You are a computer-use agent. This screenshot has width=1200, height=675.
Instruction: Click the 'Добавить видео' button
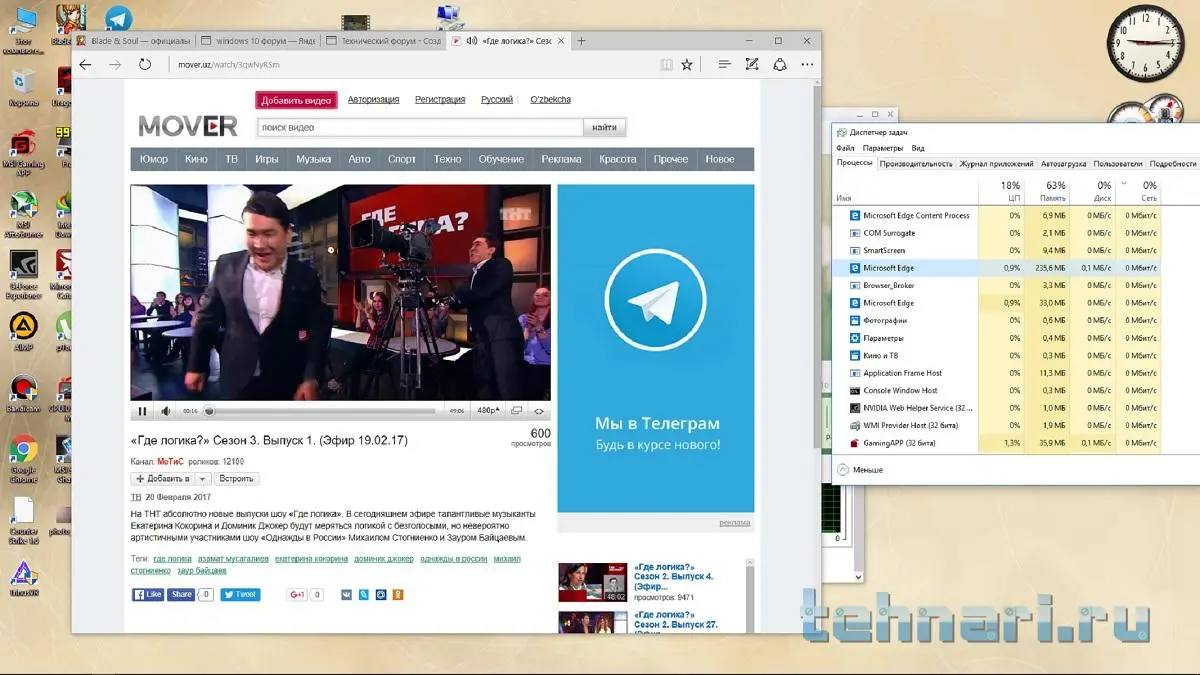pos(296,100)
